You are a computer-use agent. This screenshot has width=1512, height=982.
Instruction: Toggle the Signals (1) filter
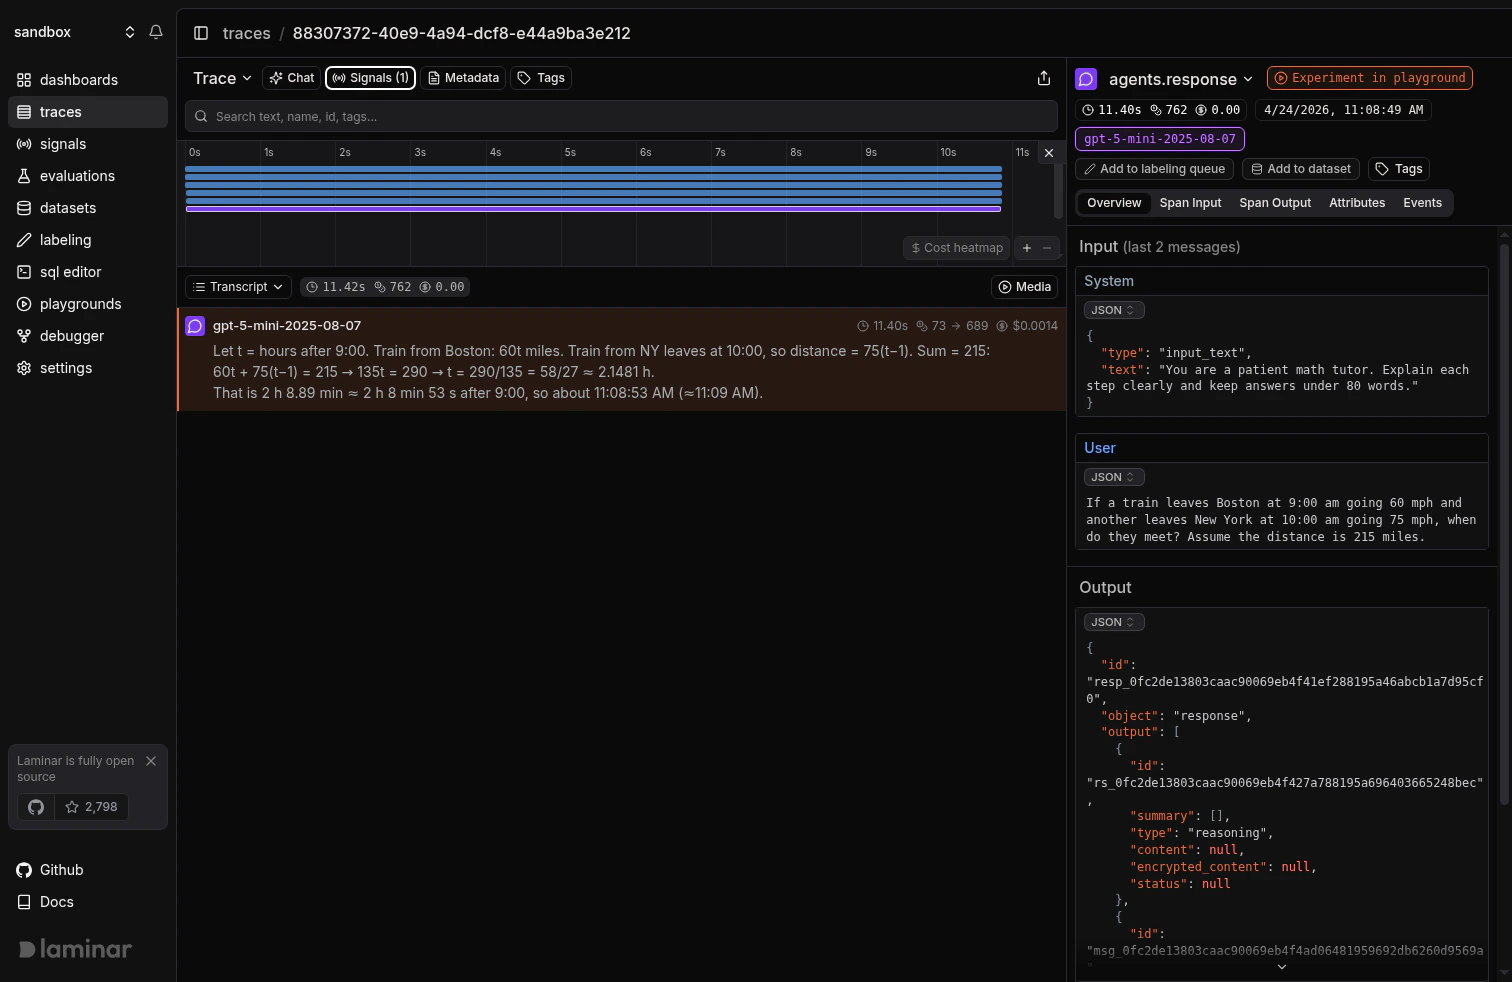[x=369, y=77]
